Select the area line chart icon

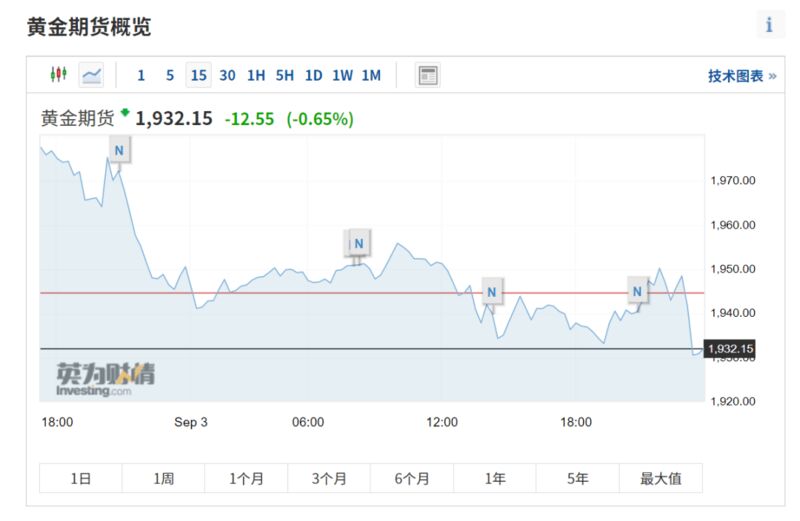(x=92, y=75)
